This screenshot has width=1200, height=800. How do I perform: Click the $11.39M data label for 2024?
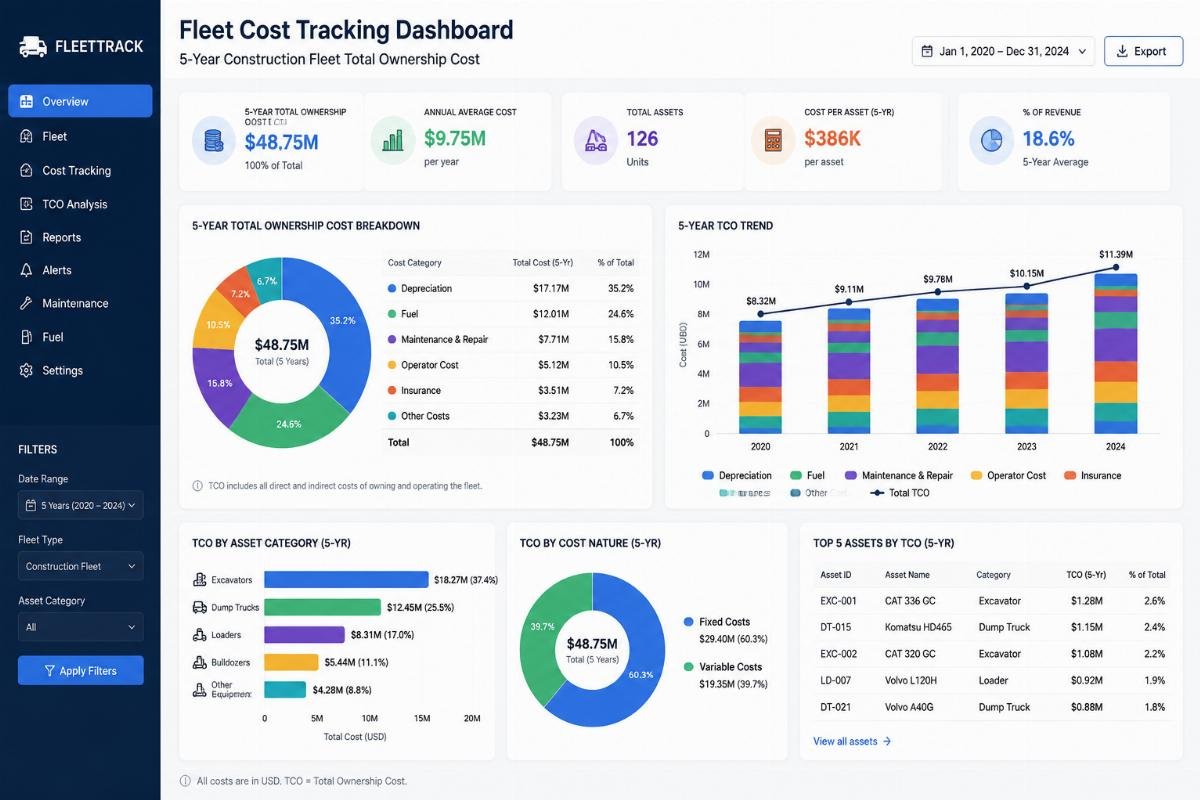tap(1116, 255)
